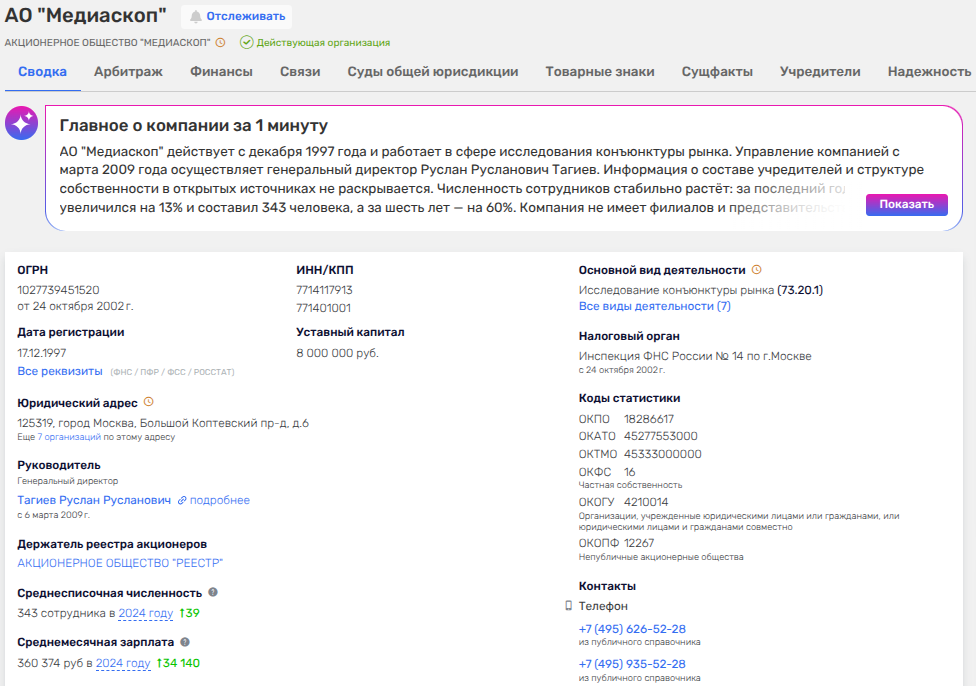The image size is (976, 686).
Task: Switch to the Арбитраж tab
Action: 128,71
